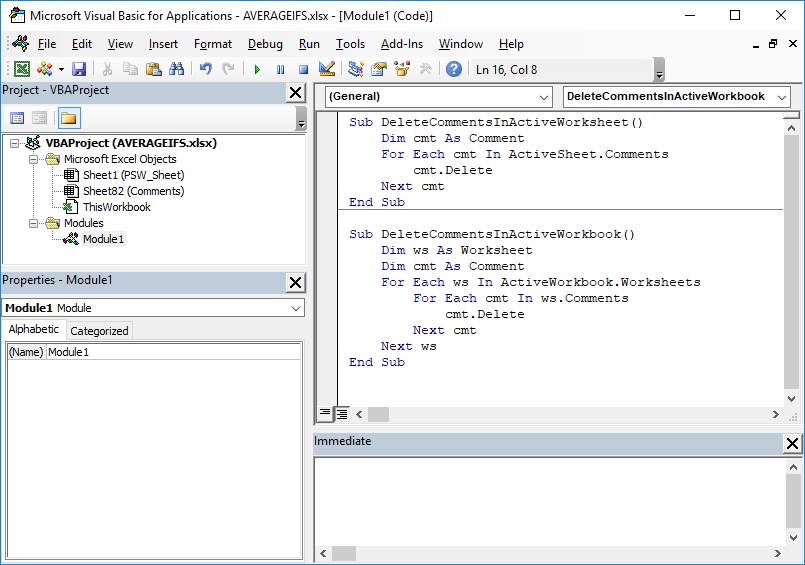Undo the last action

coord(205,69)
